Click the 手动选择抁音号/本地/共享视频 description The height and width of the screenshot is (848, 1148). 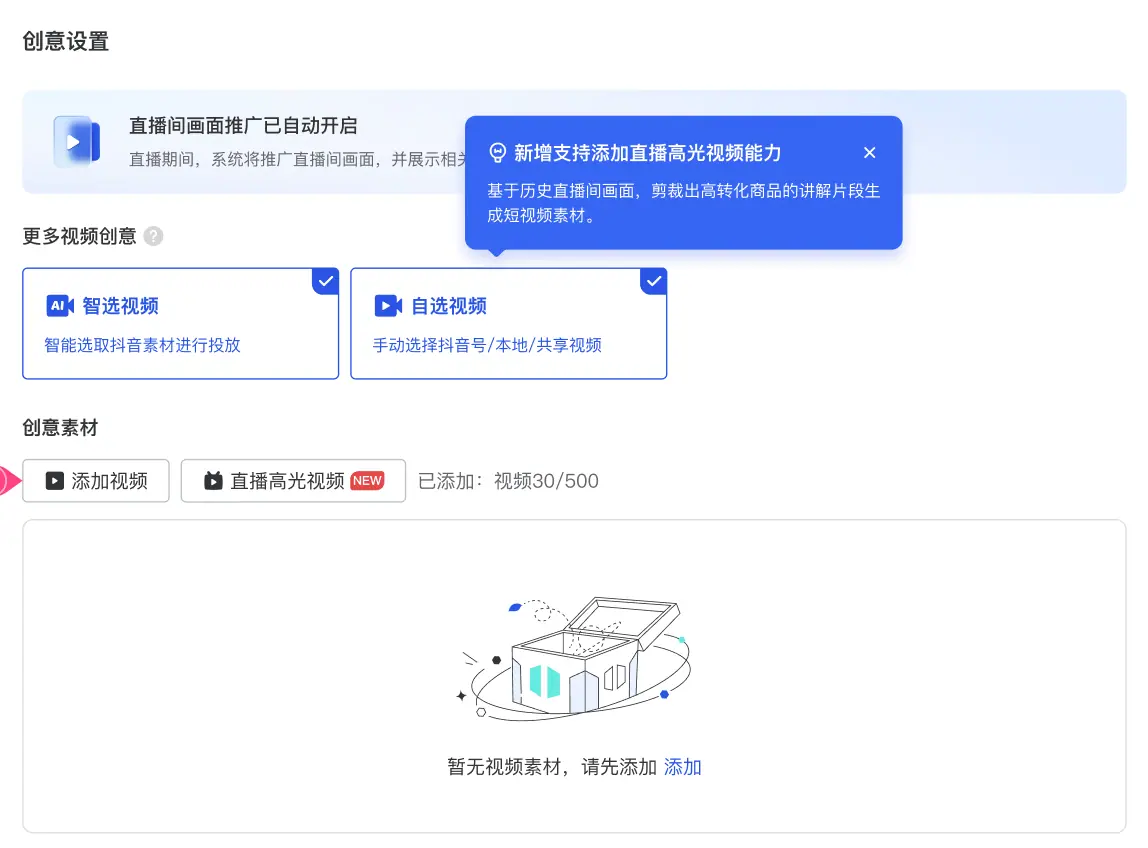click(x=487, y=345)
